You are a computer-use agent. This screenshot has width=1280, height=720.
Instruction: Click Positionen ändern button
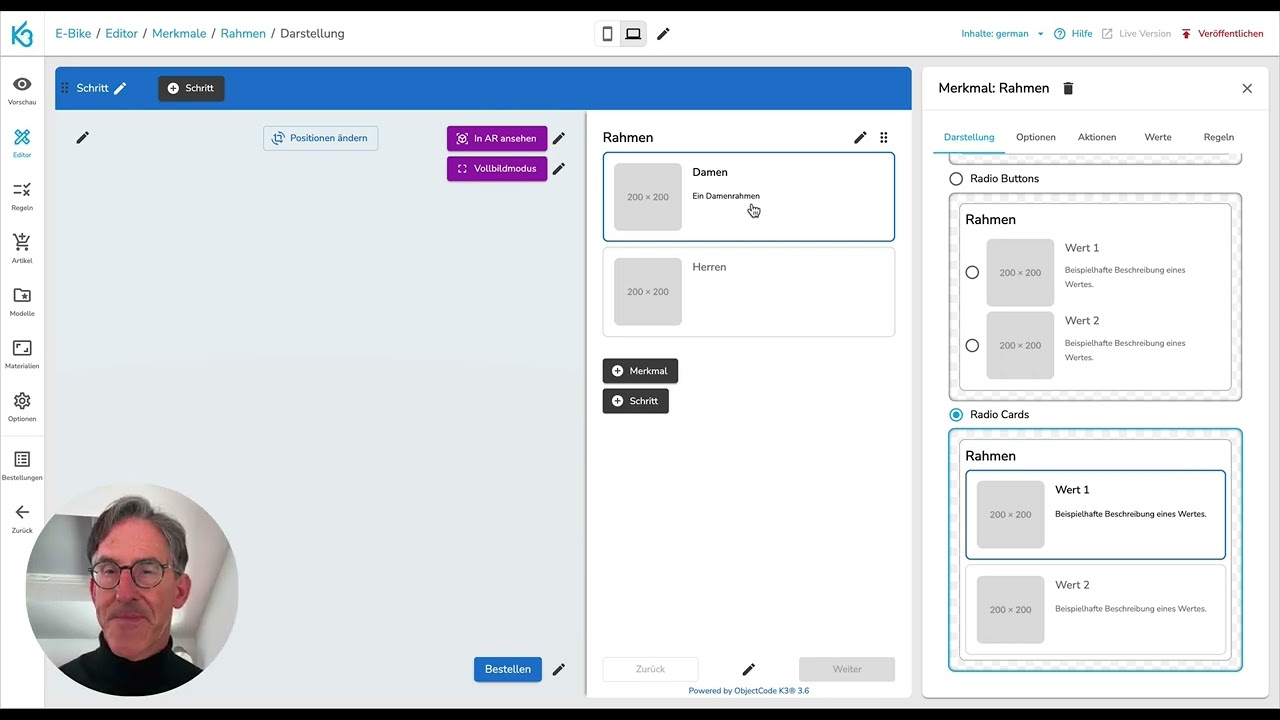coord(320,138)
